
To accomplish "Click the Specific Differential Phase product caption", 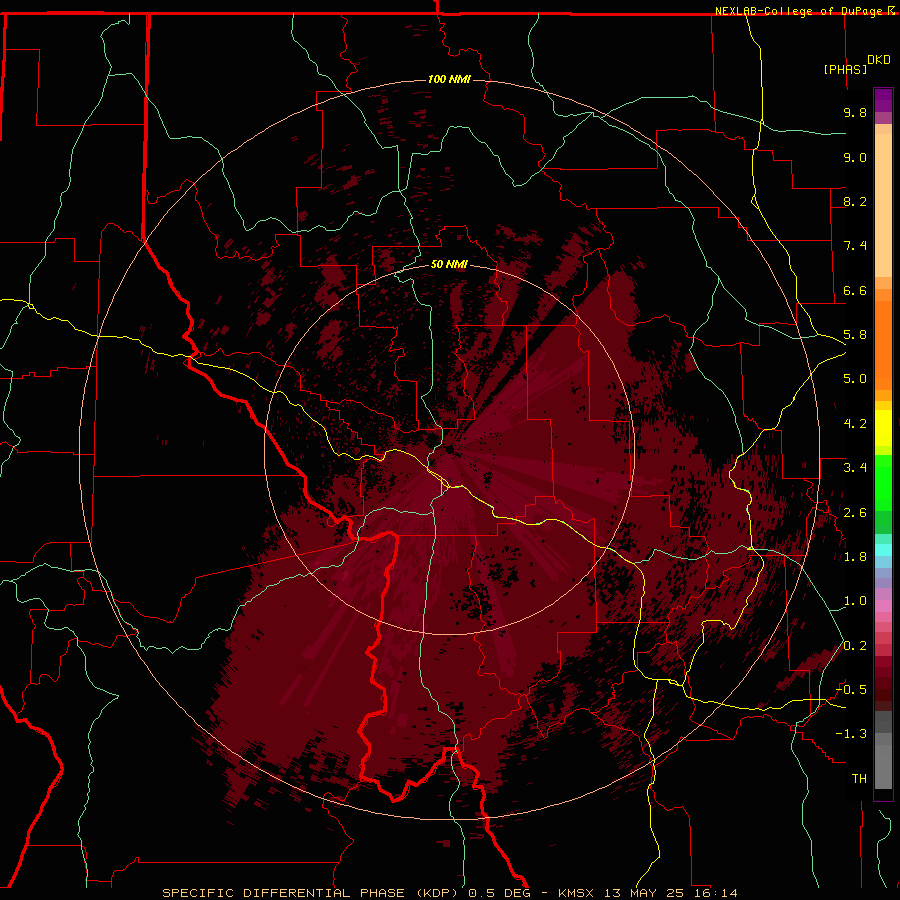I will click(x=313, y=893).
